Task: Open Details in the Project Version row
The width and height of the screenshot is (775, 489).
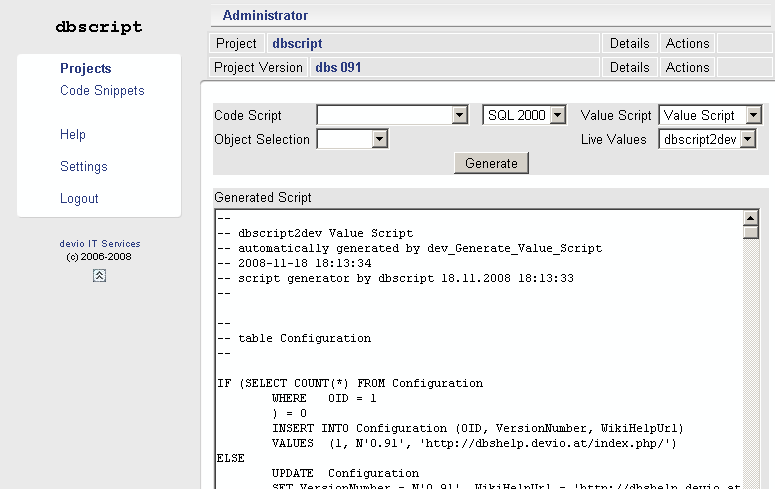Action: 629,67
